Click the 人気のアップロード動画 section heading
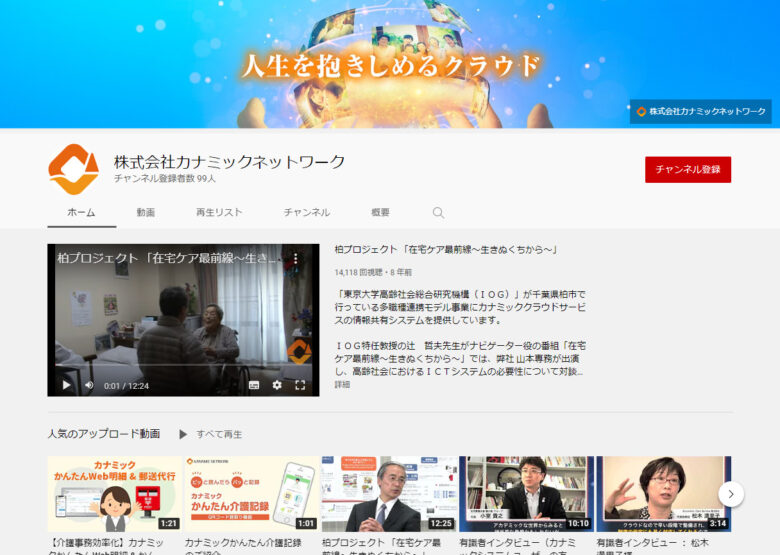Viewport: 780px width, 555px height. coord(104,434)
